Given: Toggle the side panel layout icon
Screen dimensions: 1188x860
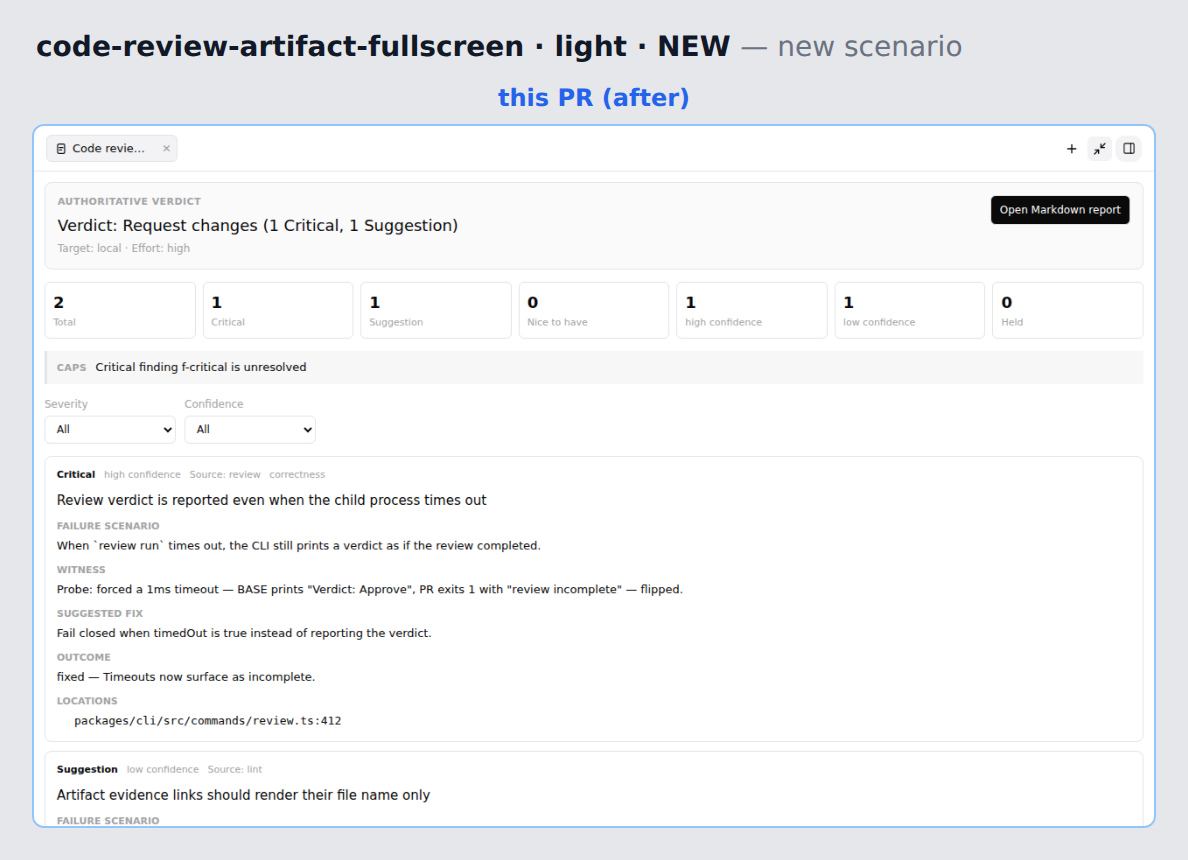Looking at the screenshot, I should (1129, 149).
